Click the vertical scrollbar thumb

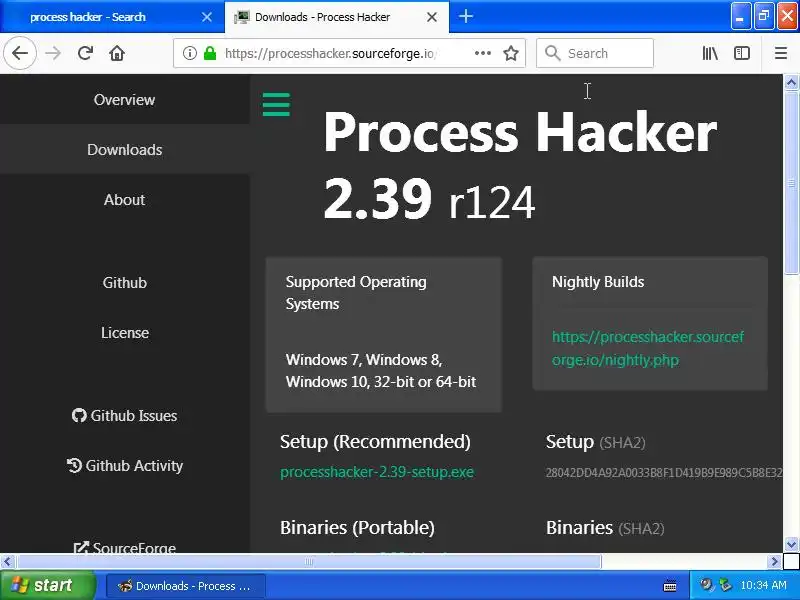pyautogui.click(x=791, y=183)
